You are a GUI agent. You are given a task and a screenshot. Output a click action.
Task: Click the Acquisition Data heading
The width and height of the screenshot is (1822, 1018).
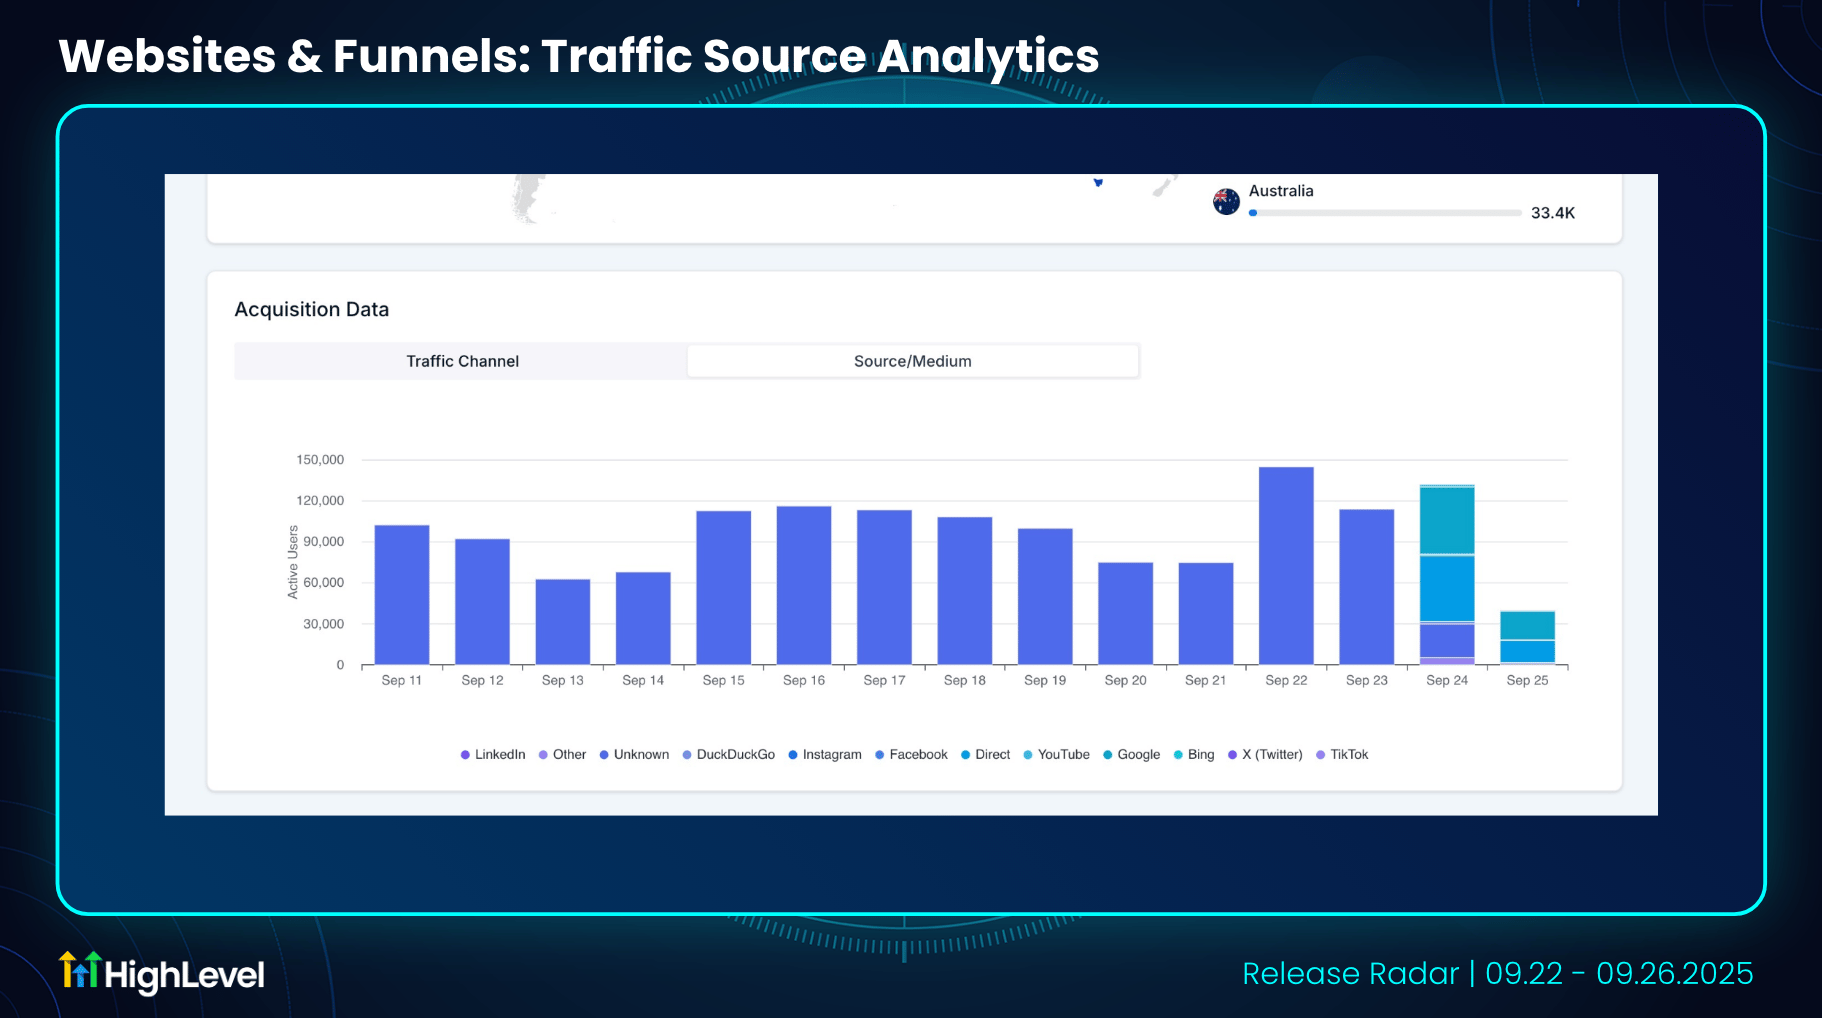(x=312, y=310)
